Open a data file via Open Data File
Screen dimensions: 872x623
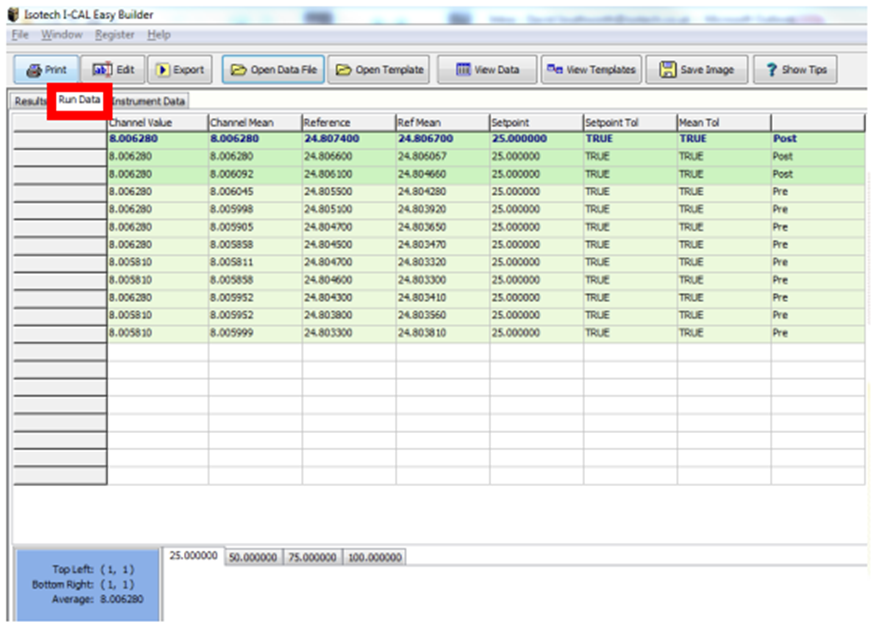coord(273,70)
